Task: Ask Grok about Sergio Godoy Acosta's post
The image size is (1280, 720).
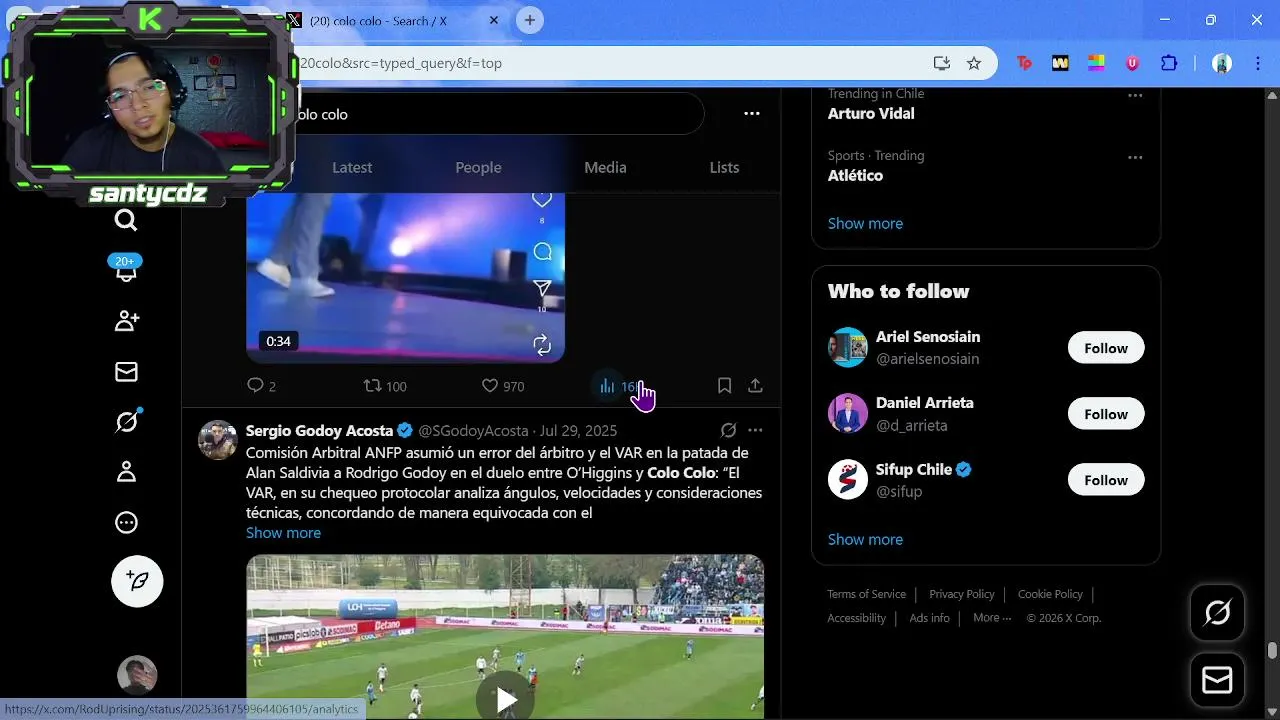Action: pyautogui.click(x=728, y=430)
